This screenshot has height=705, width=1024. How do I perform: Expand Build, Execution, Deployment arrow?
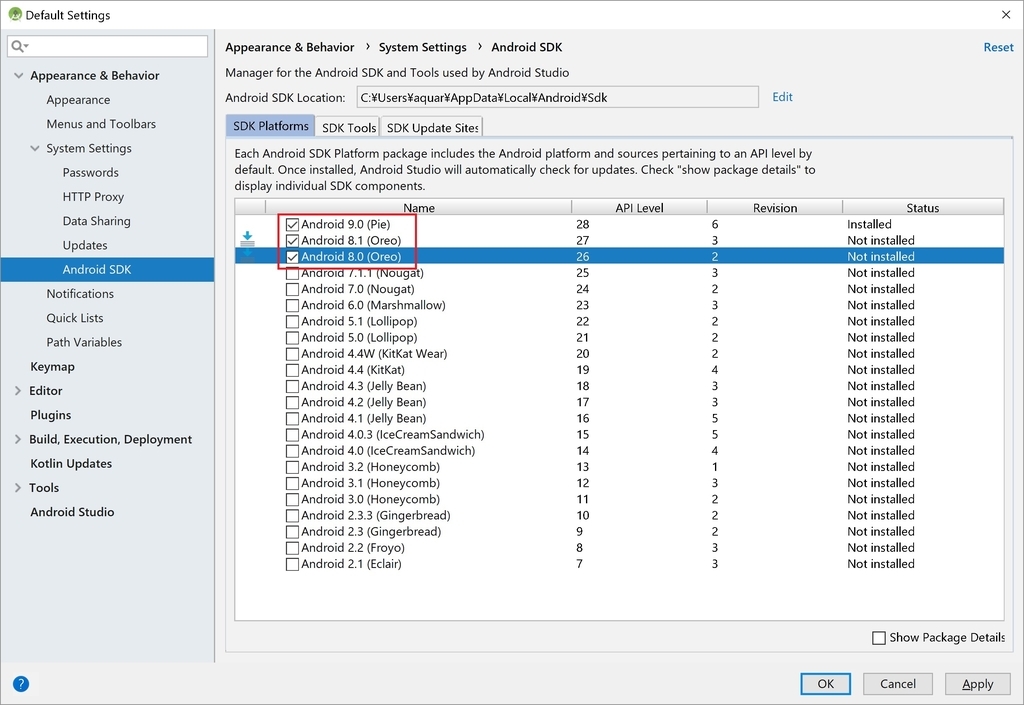point(18,439)
